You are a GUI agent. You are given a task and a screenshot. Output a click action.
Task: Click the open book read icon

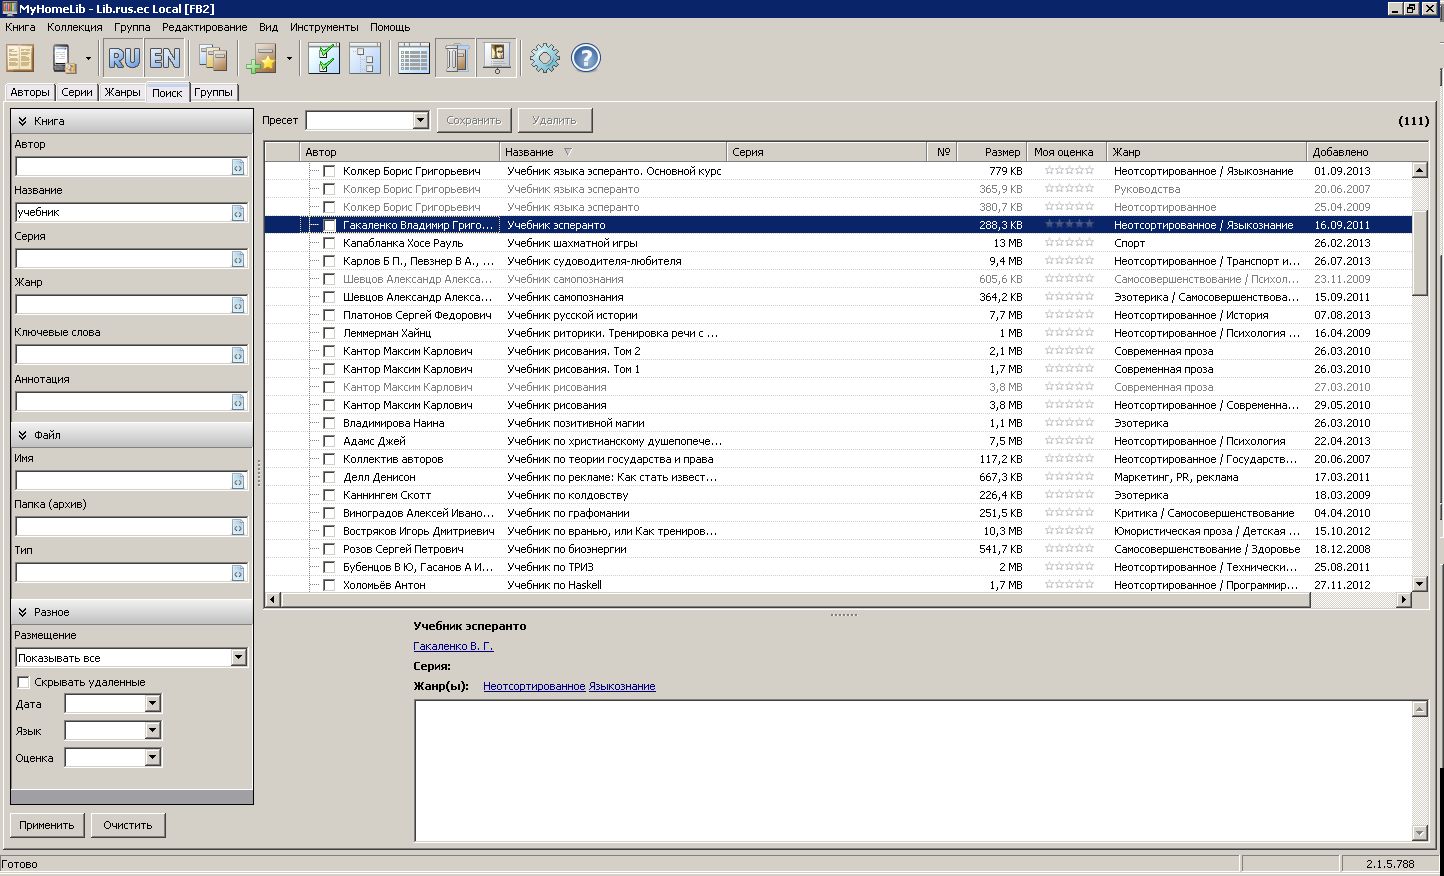(x=20, y=58)
